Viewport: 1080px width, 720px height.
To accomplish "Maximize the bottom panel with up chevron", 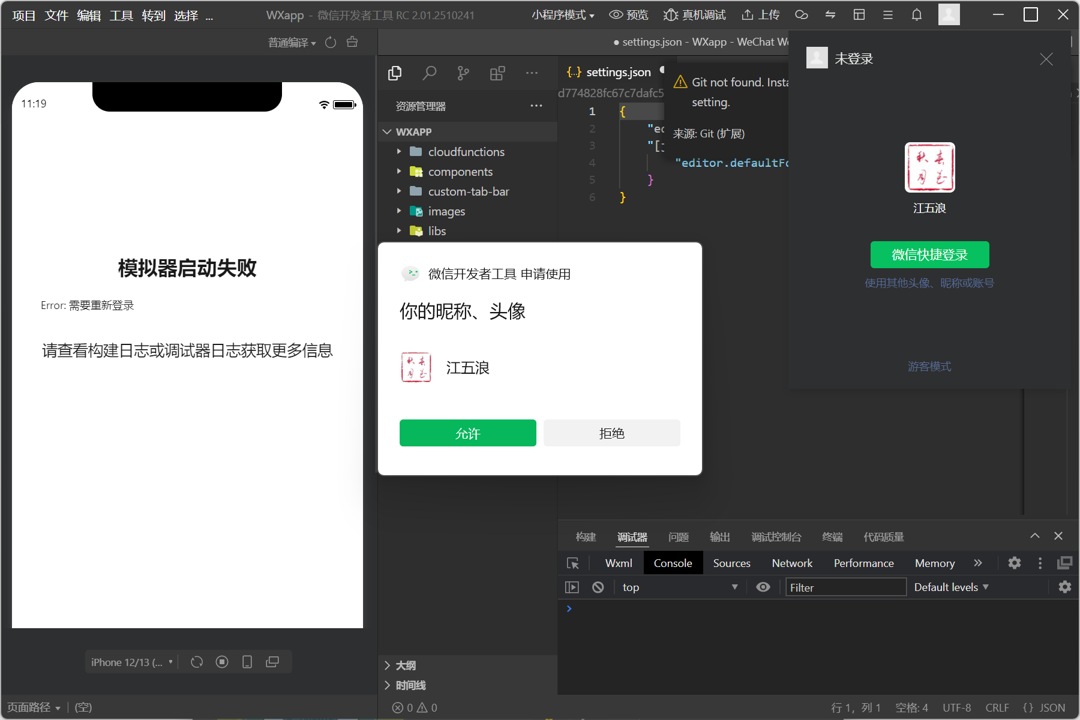I will [x=1035, y=536].
